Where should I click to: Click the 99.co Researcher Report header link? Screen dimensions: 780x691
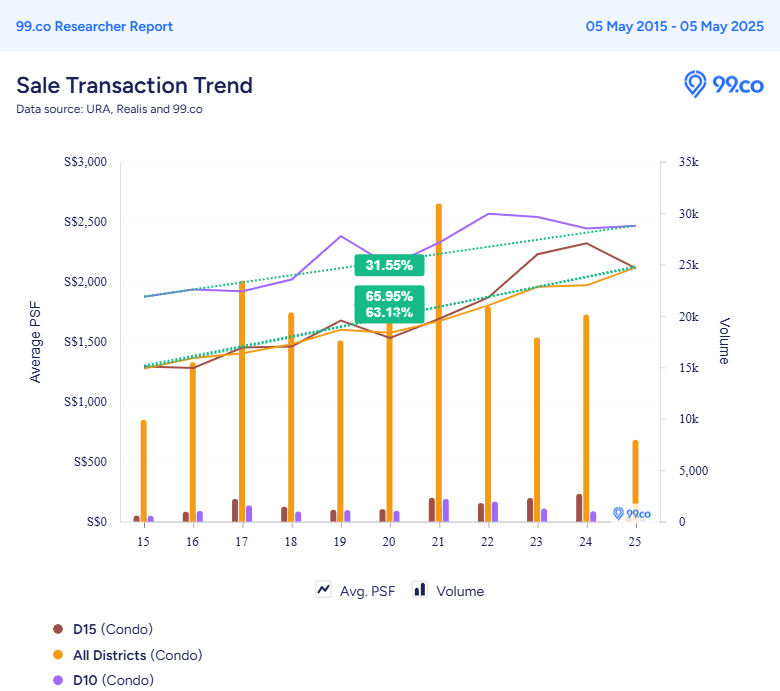coord(95,26)
